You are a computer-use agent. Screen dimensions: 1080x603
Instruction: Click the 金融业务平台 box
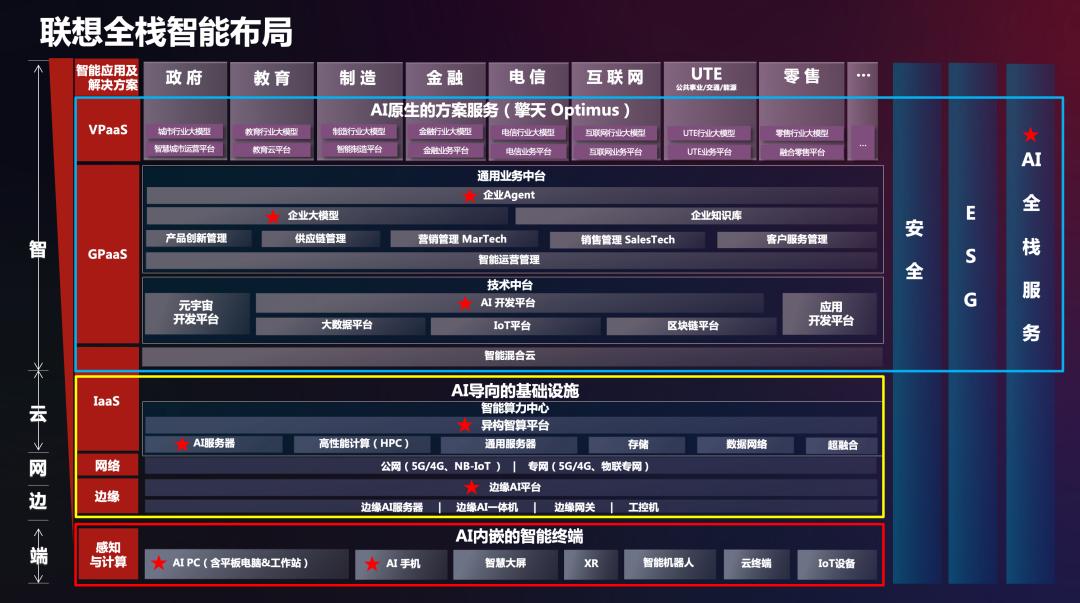[x=446, y=150]
